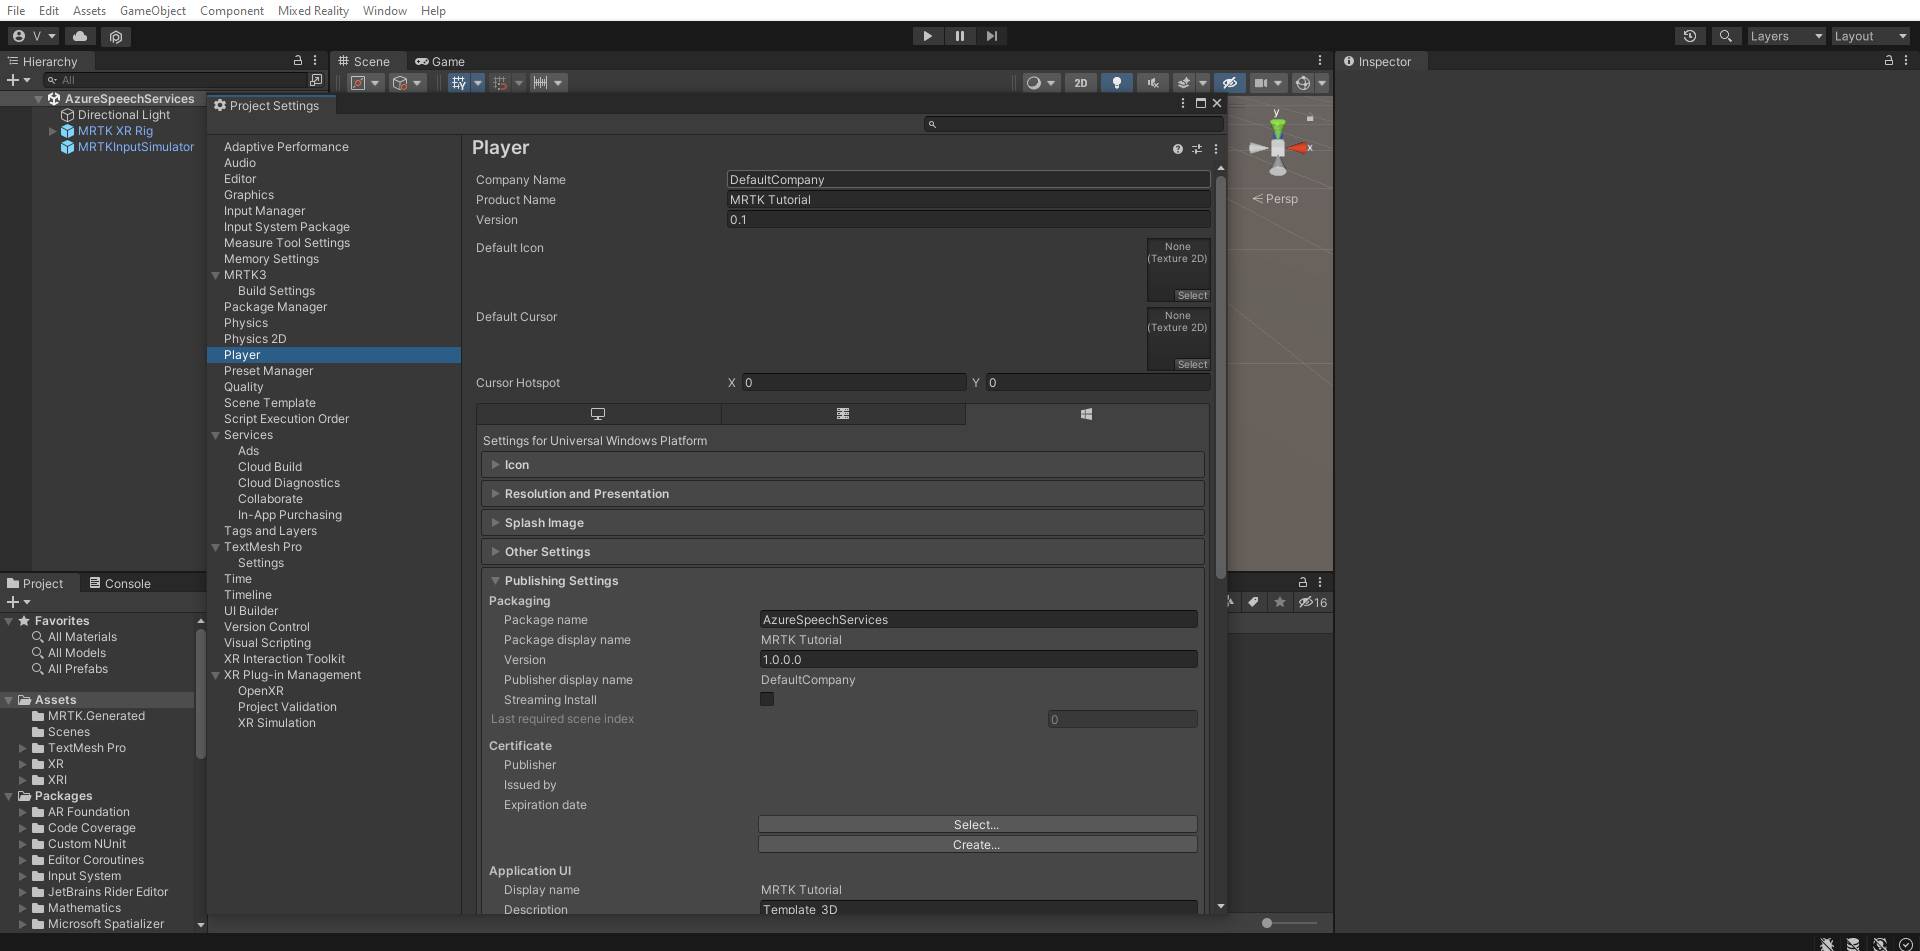Expand the Other Settings section
The height and width of the screenshot is (951, 1920).
843,552
